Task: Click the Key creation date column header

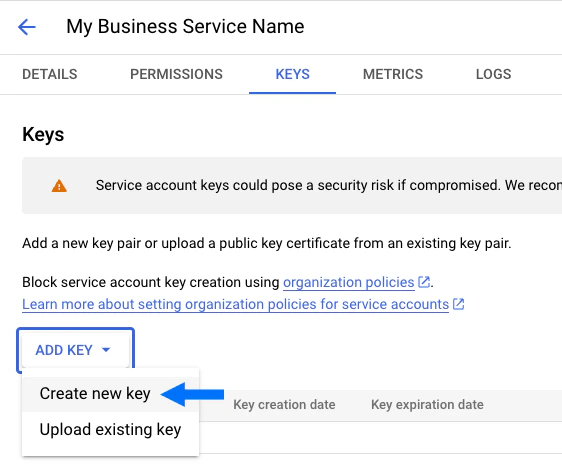Action: point(284,405)
